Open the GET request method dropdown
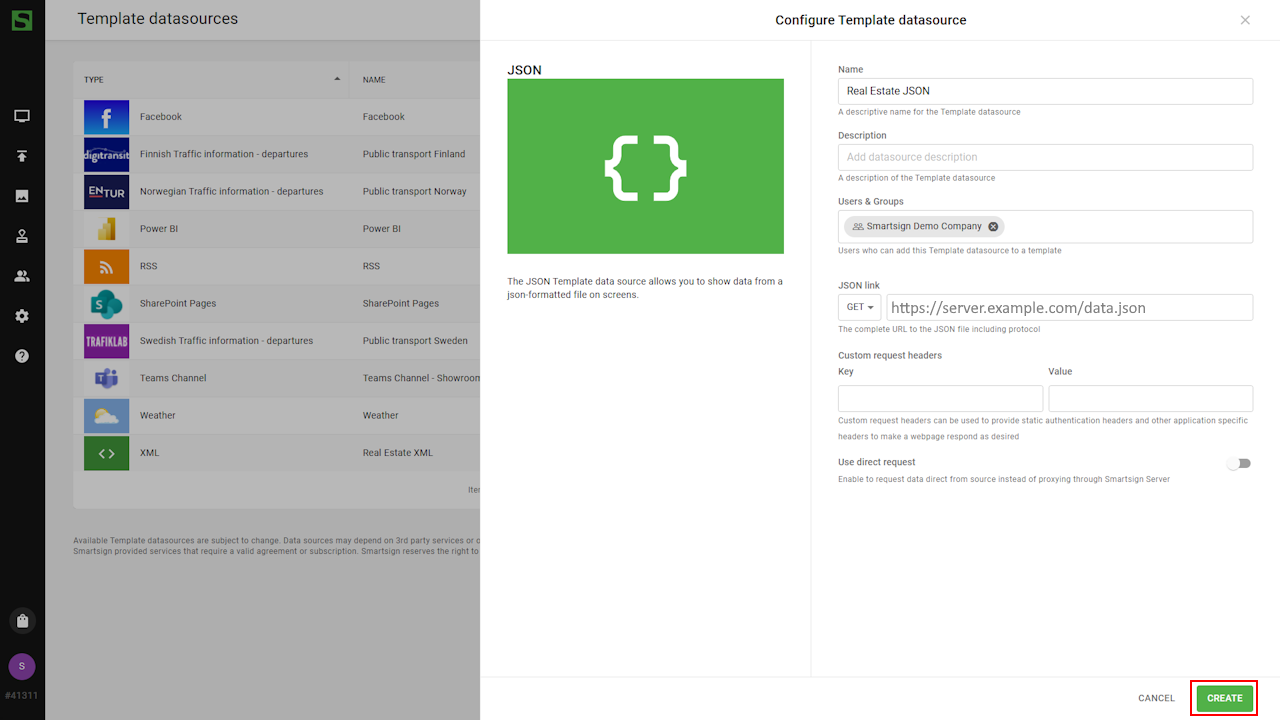 point(859,307)
